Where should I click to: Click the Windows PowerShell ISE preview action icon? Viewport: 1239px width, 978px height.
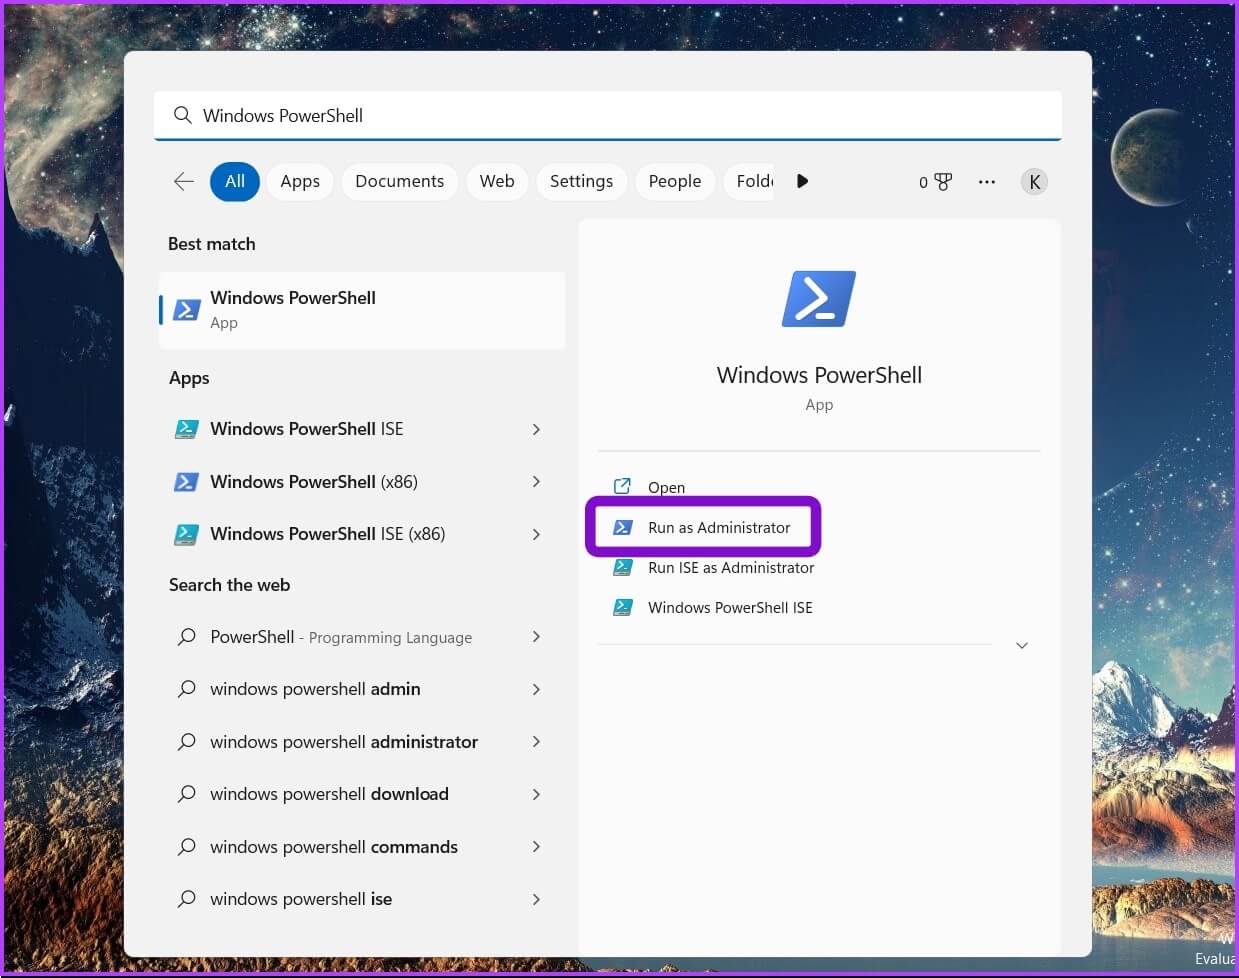coord(622,607)
